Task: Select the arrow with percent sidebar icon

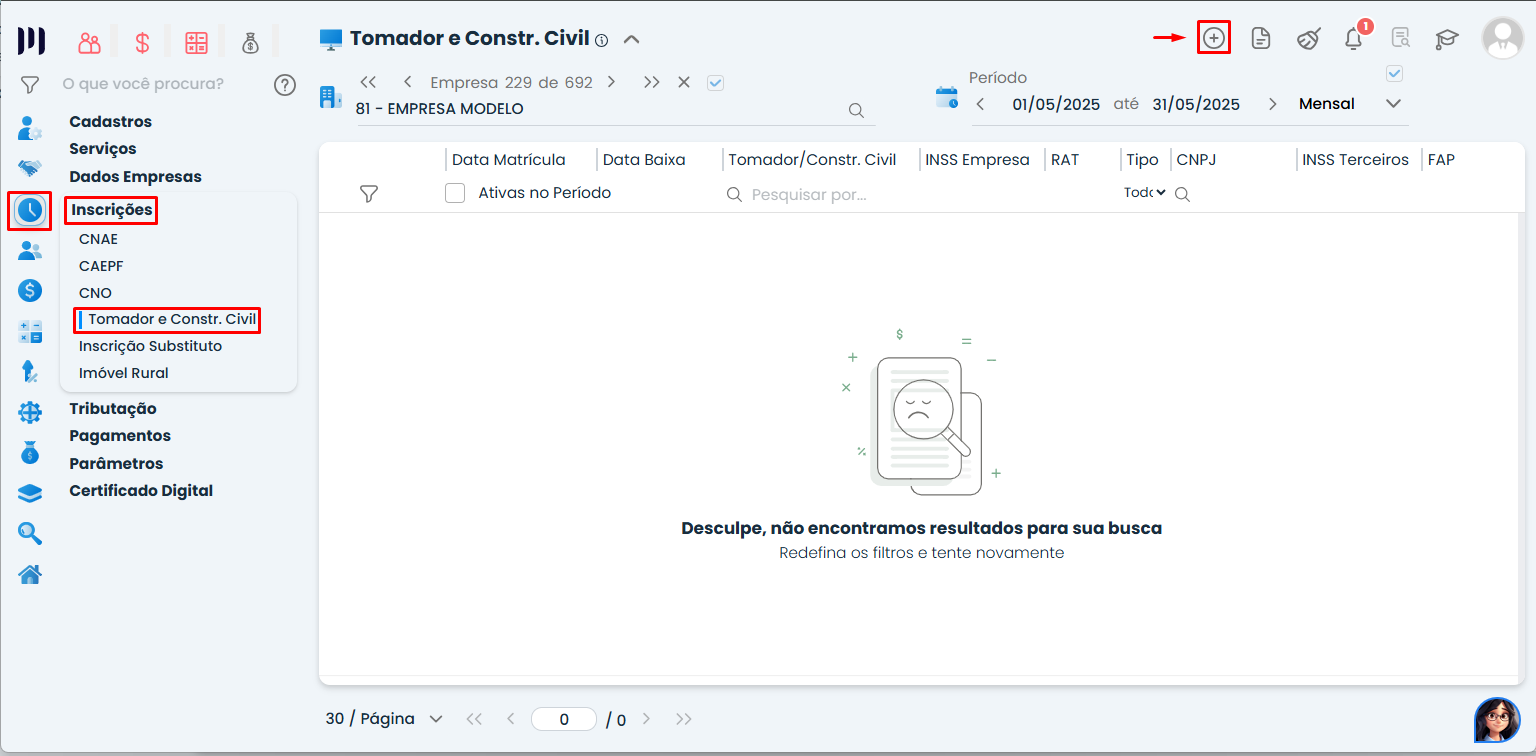Action: click(x=30, y=372)
